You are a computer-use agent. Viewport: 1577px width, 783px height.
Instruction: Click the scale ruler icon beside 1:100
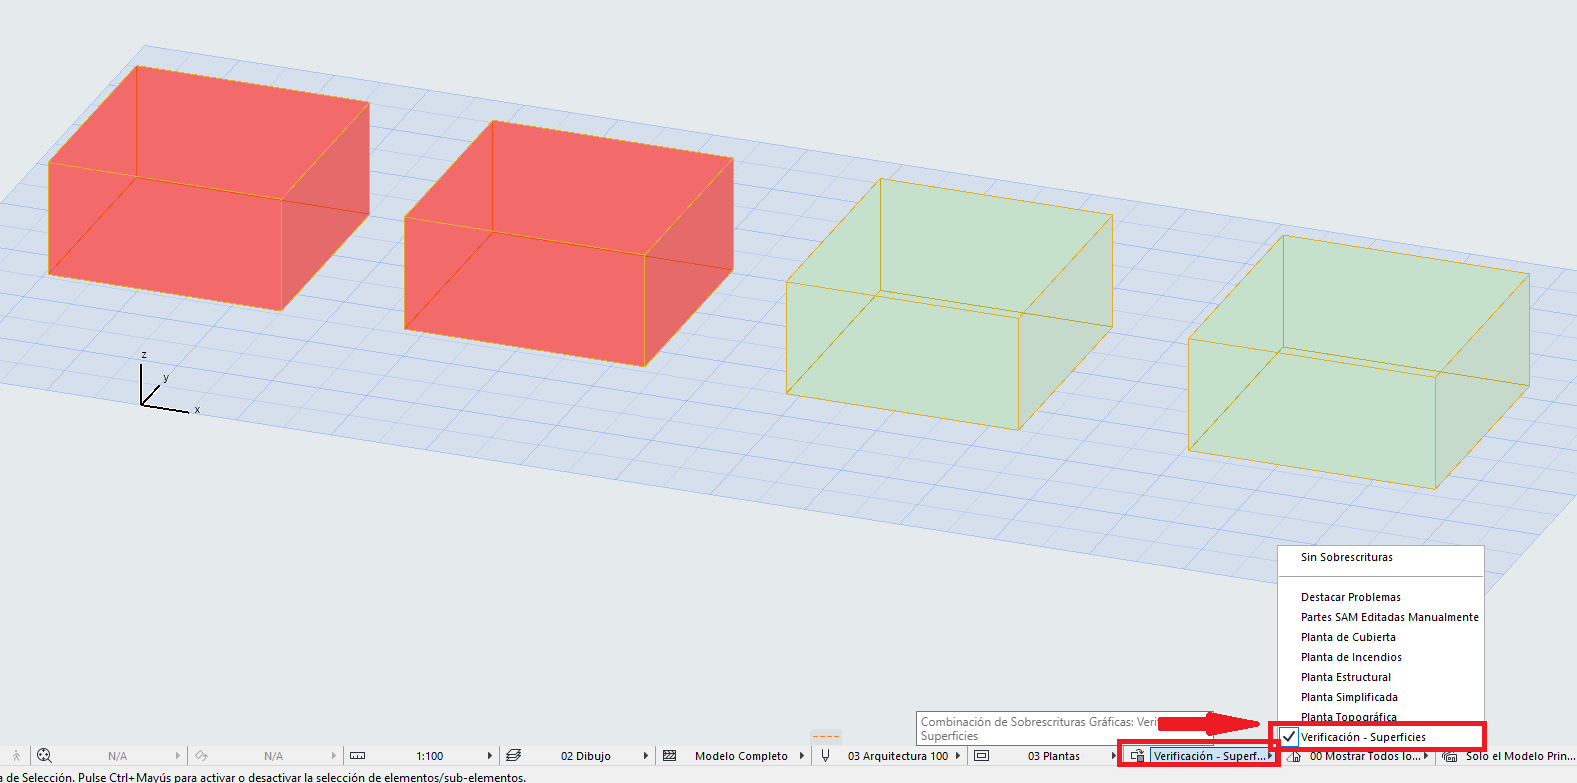[x=357, y=756]
